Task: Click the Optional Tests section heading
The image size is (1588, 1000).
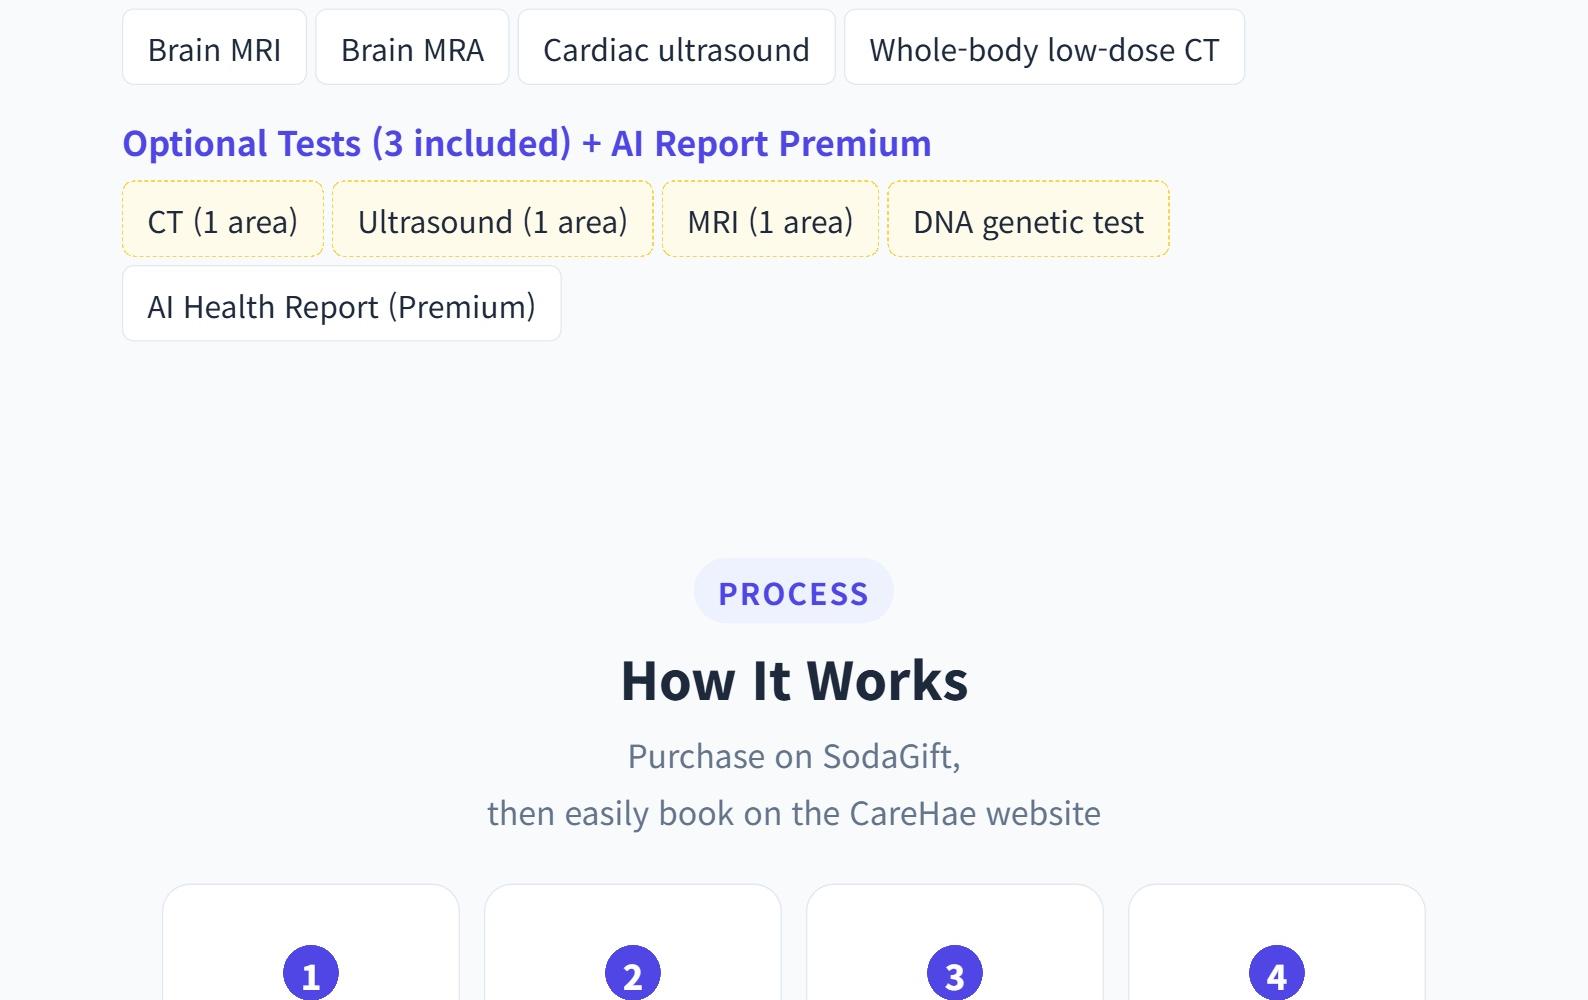Action: (526, 143)
